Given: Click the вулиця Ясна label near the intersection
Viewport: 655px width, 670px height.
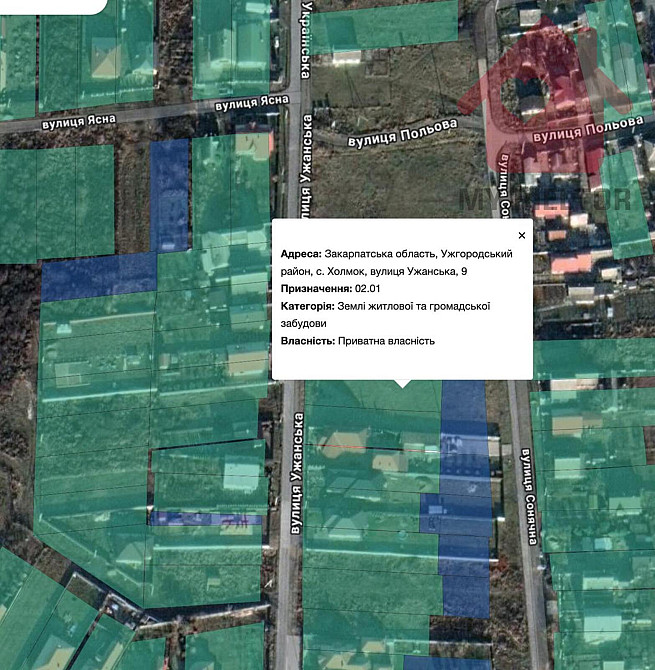Looking at the screenshot, I should 251,101.
